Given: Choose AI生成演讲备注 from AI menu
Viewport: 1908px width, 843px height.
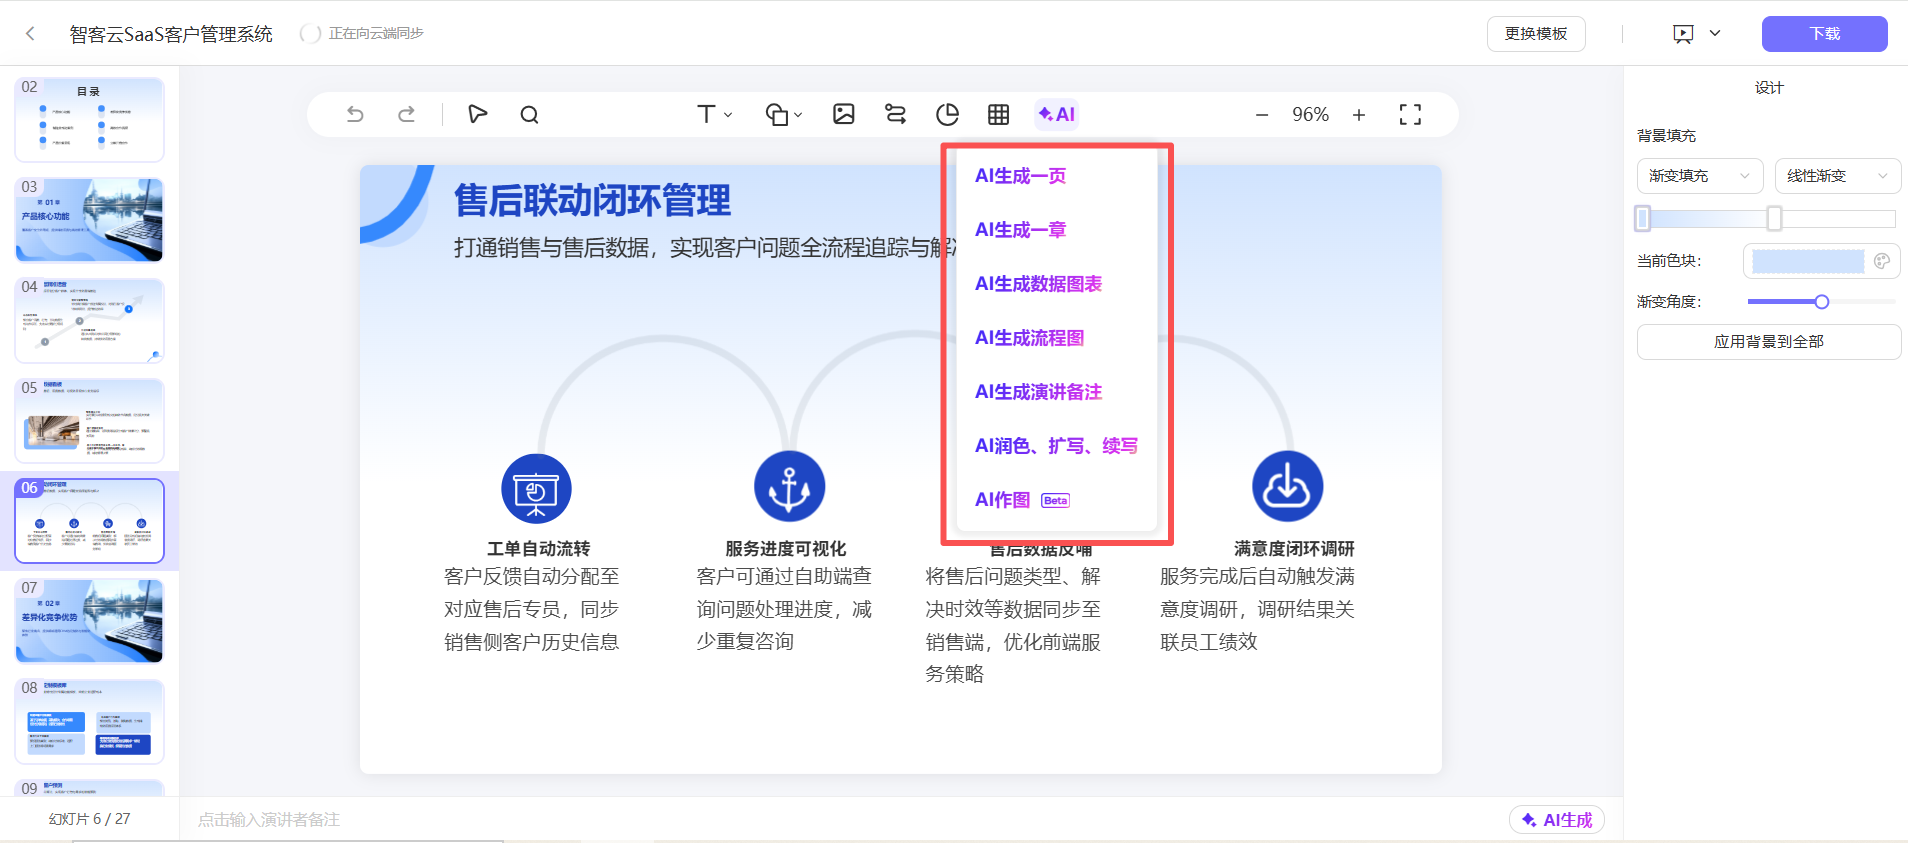Looking at the screenshot, I should tap(1038, 392).
